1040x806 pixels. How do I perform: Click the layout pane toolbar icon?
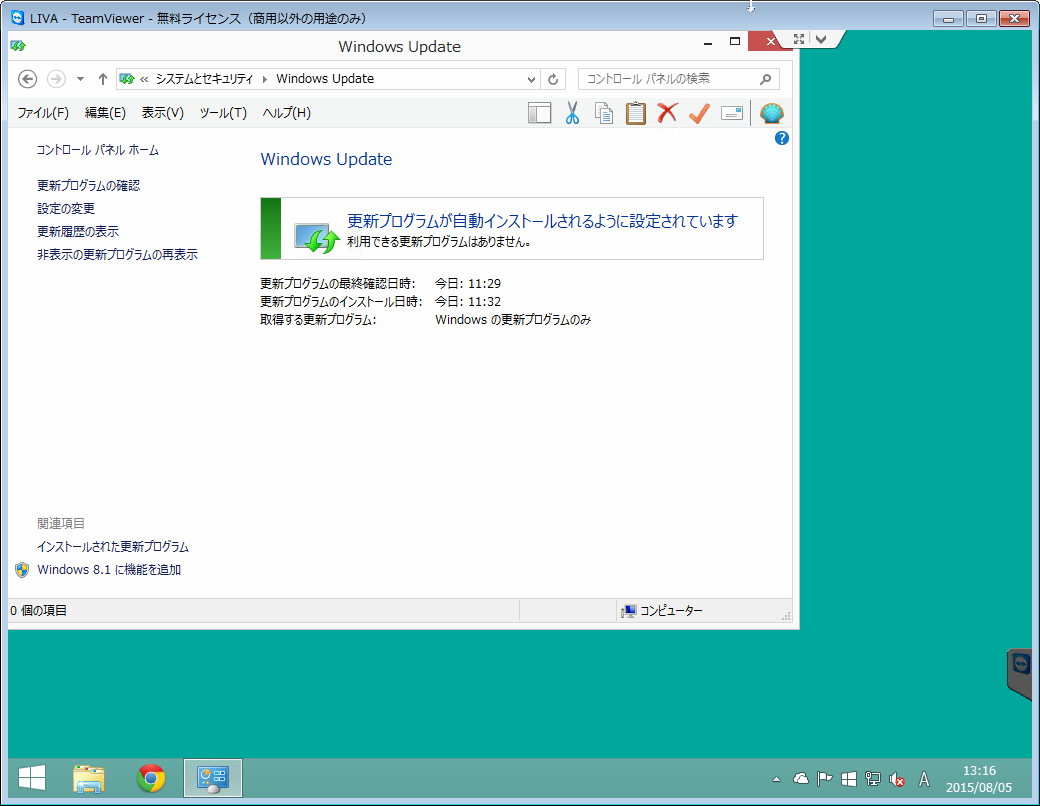tap(539, 113)
